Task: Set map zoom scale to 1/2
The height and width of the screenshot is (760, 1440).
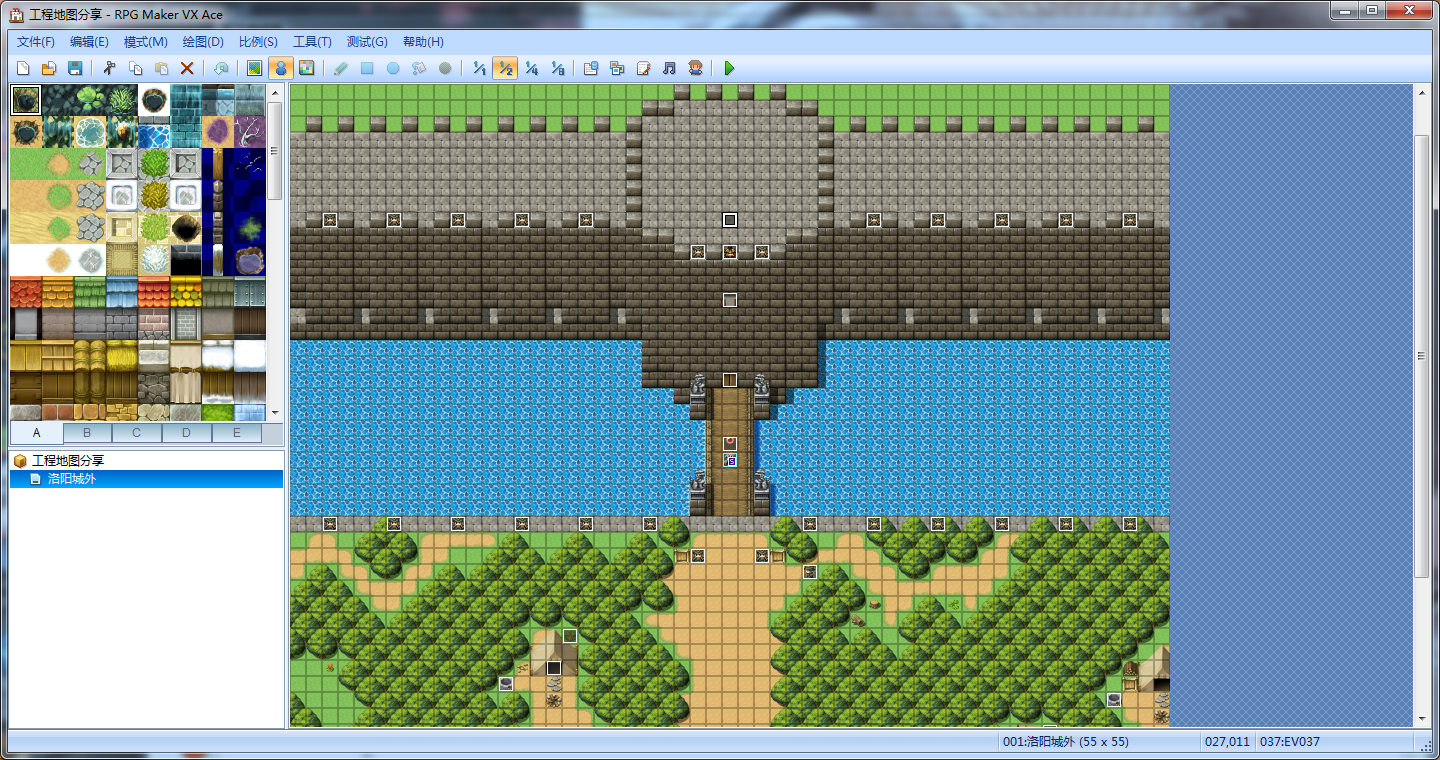Action: tap(505, 68)
